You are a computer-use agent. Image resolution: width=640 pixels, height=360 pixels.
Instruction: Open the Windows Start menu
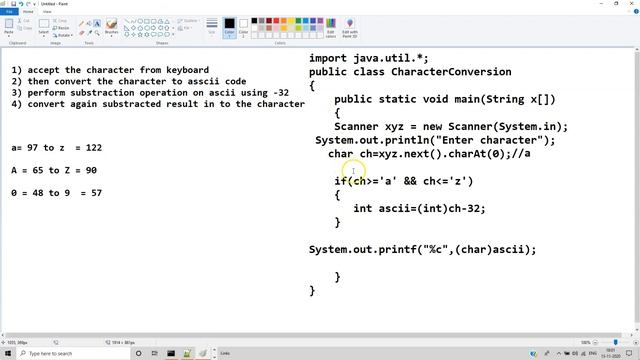click(x=8, y=353)
